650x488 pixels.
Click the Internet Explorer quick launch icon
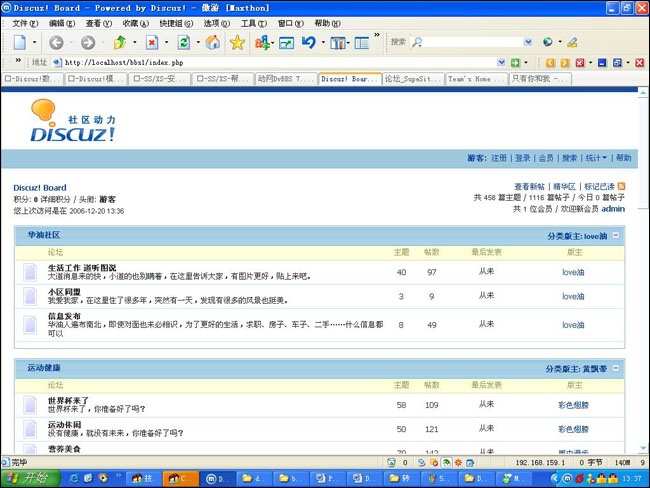click(74, 478)
